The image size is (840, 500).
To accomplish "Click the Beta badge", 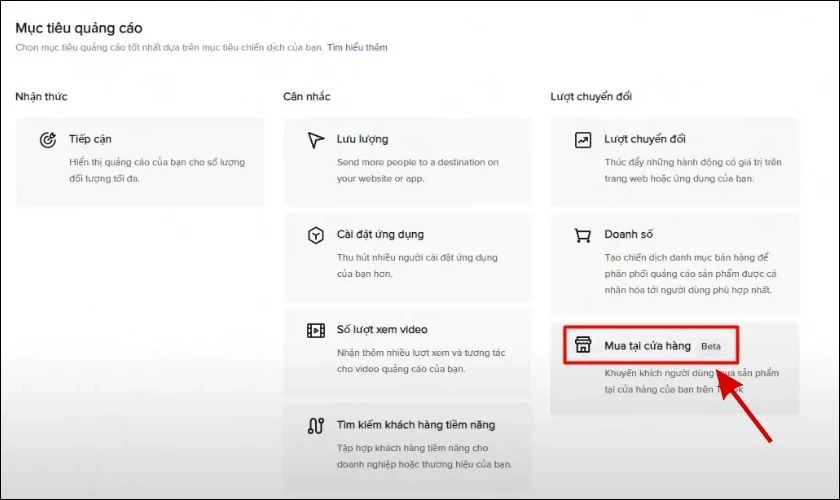I will tap(710, 346).
